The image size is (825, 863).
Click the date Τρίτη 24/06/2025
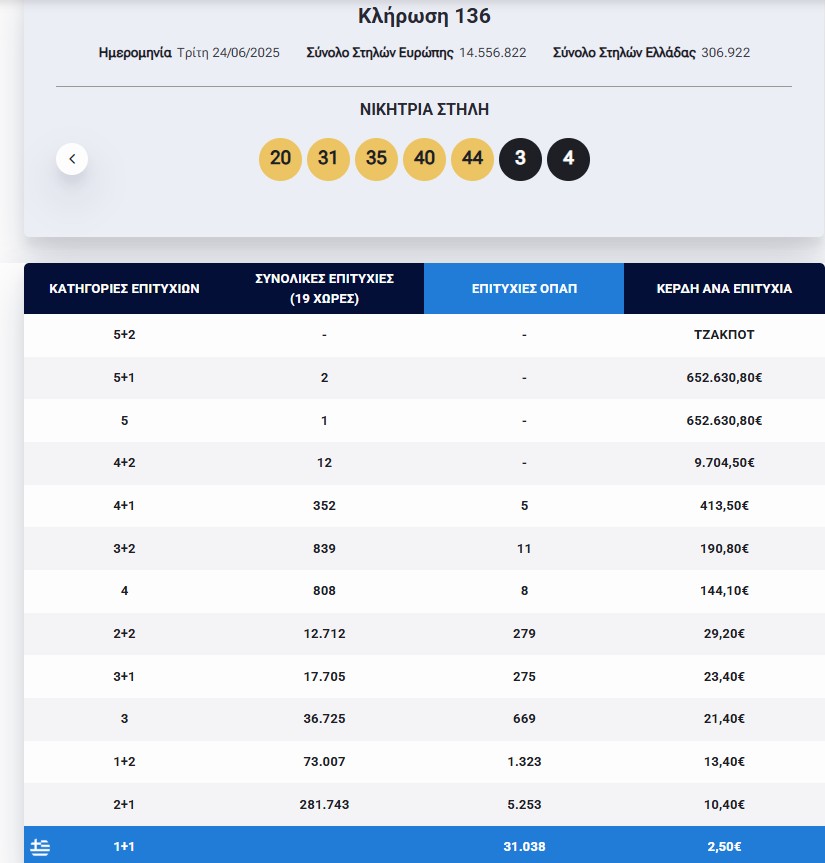point(229,53)
